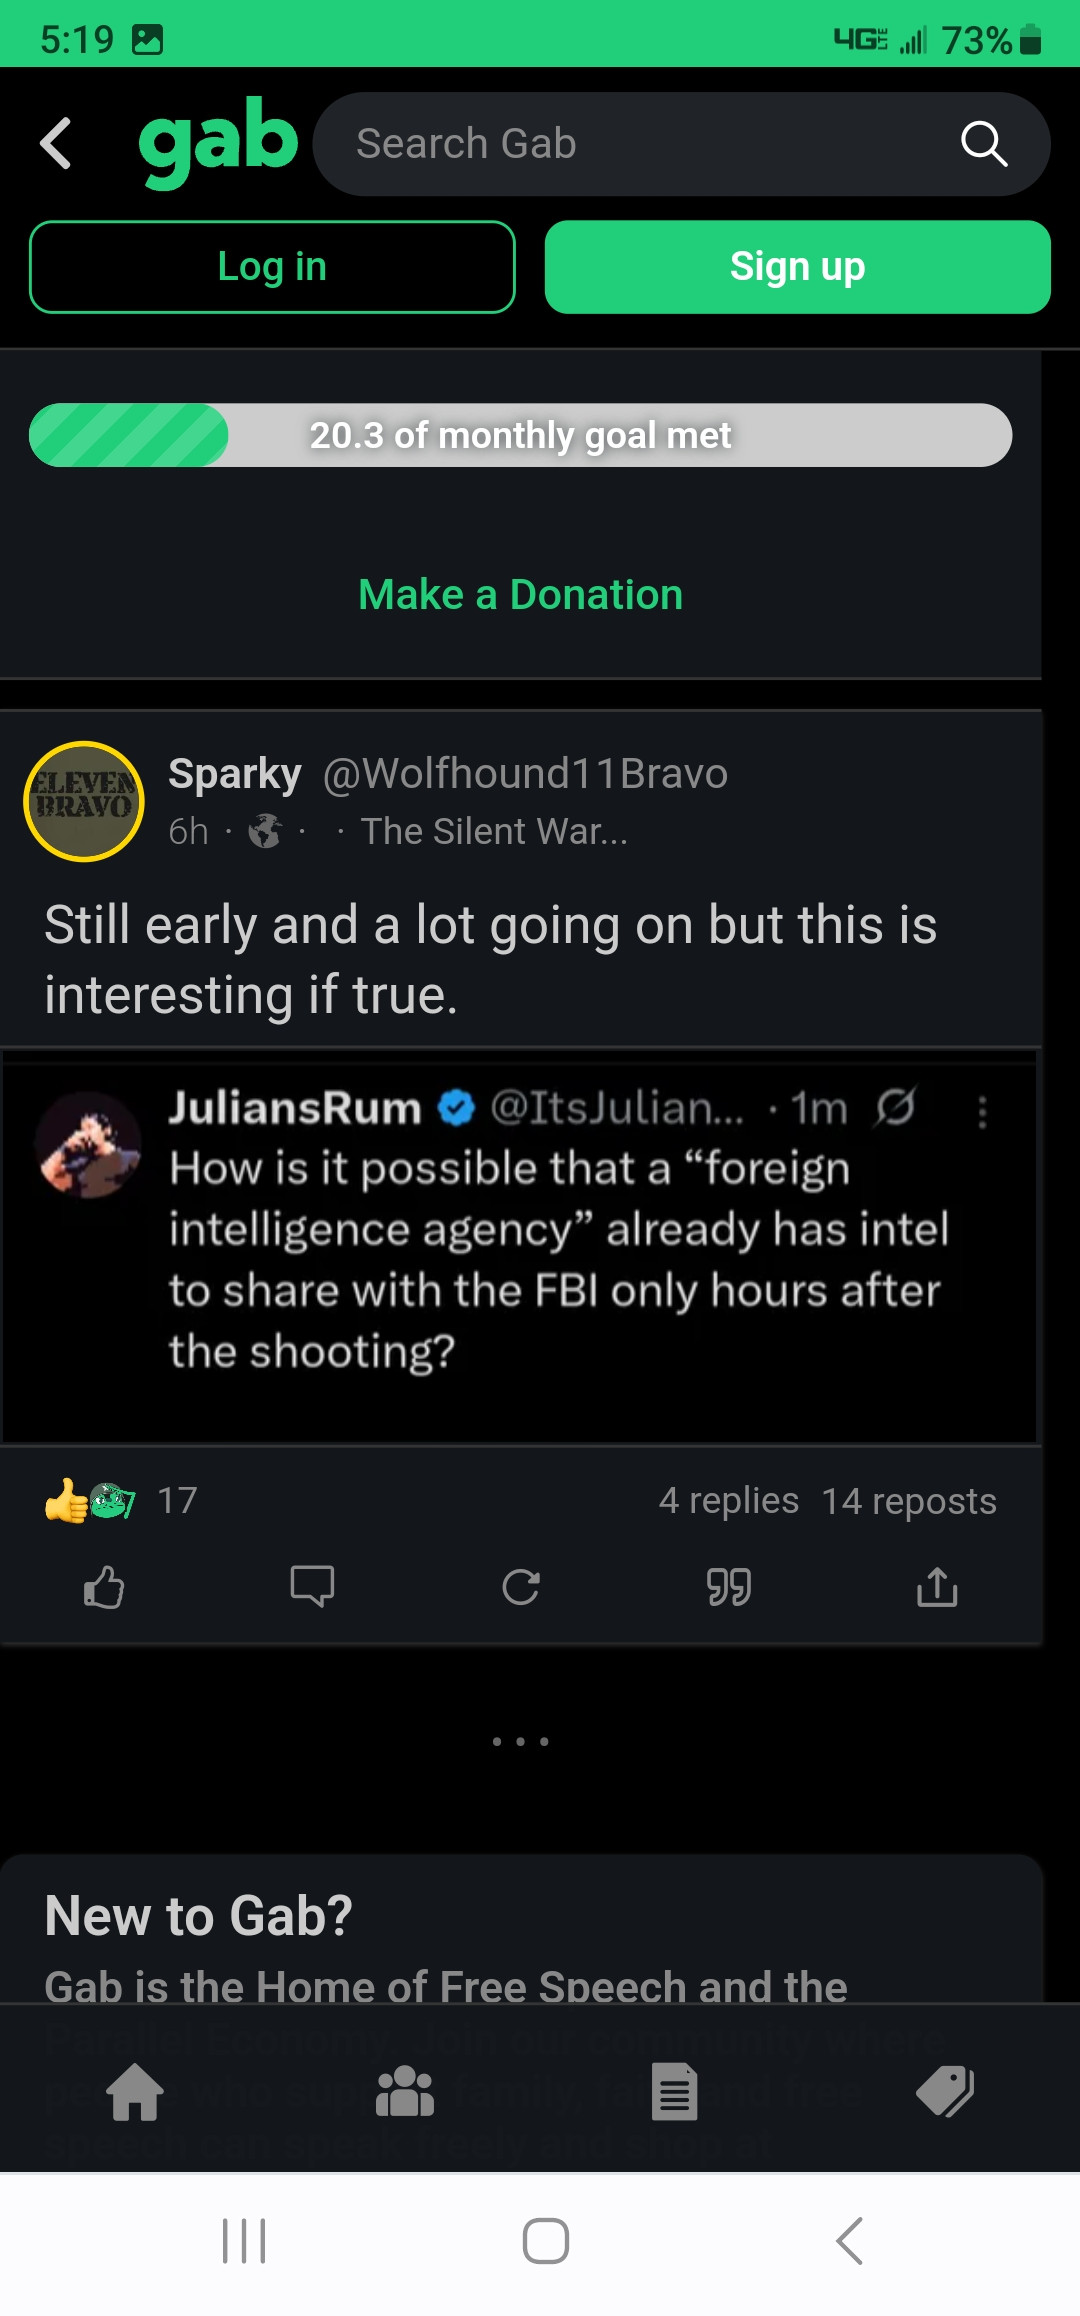Open the Home tab in bottom bar
Image resolution: width=1080 pixels, height=2316 pixels.
pyautogui.click(x=135, y=2092)
